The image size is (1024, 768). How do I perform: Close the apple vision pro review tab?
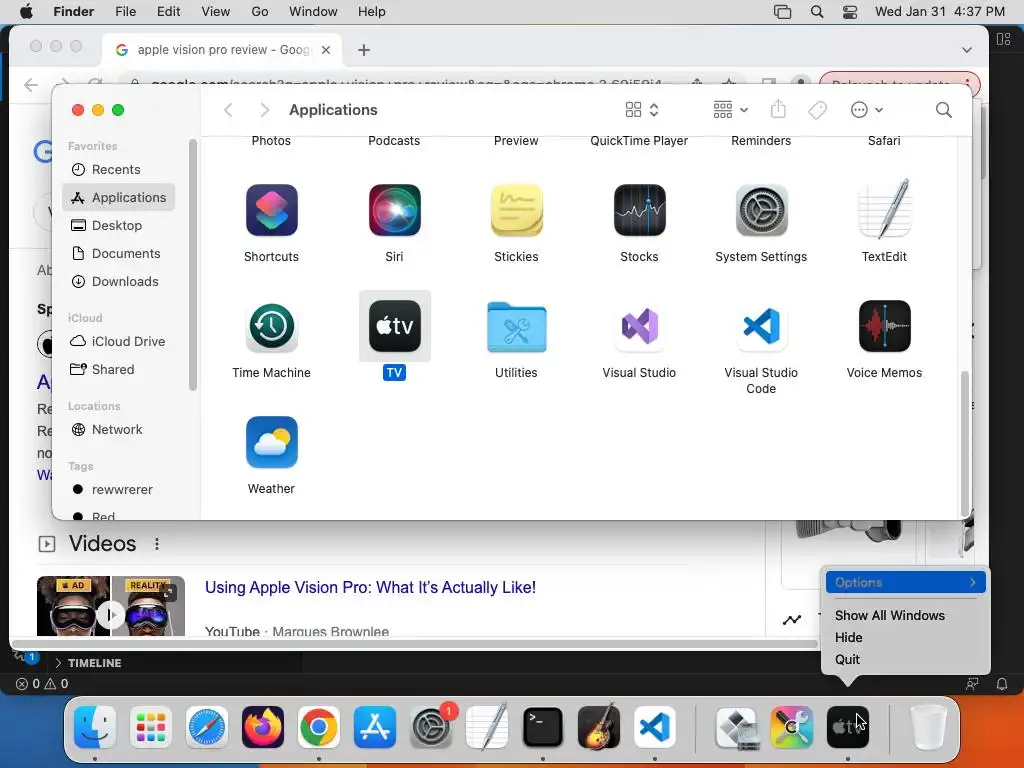[x=326, y=50]
